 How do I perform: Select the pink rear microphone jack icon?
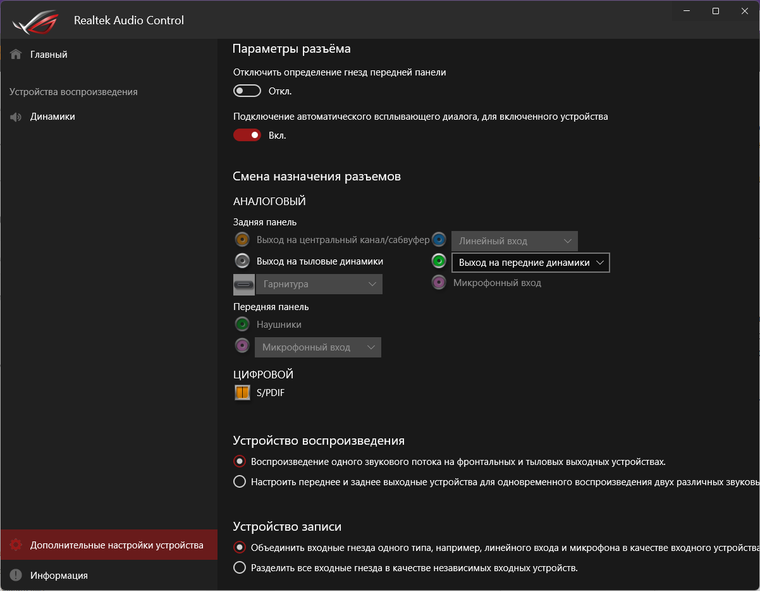coord(439,282)
